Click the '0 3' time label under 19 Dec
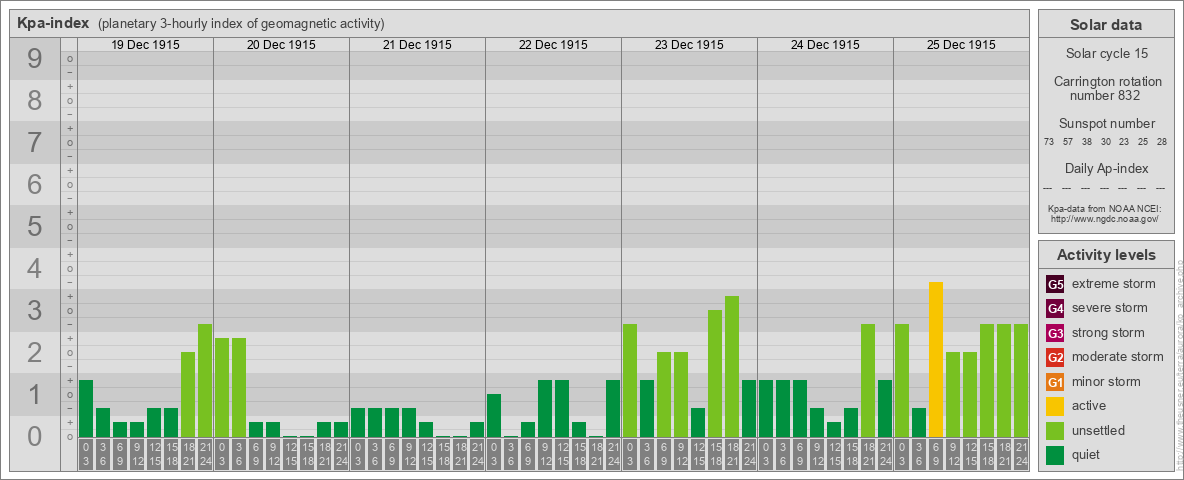Viewport: 1184px width, 480px height. coord(86,454)
